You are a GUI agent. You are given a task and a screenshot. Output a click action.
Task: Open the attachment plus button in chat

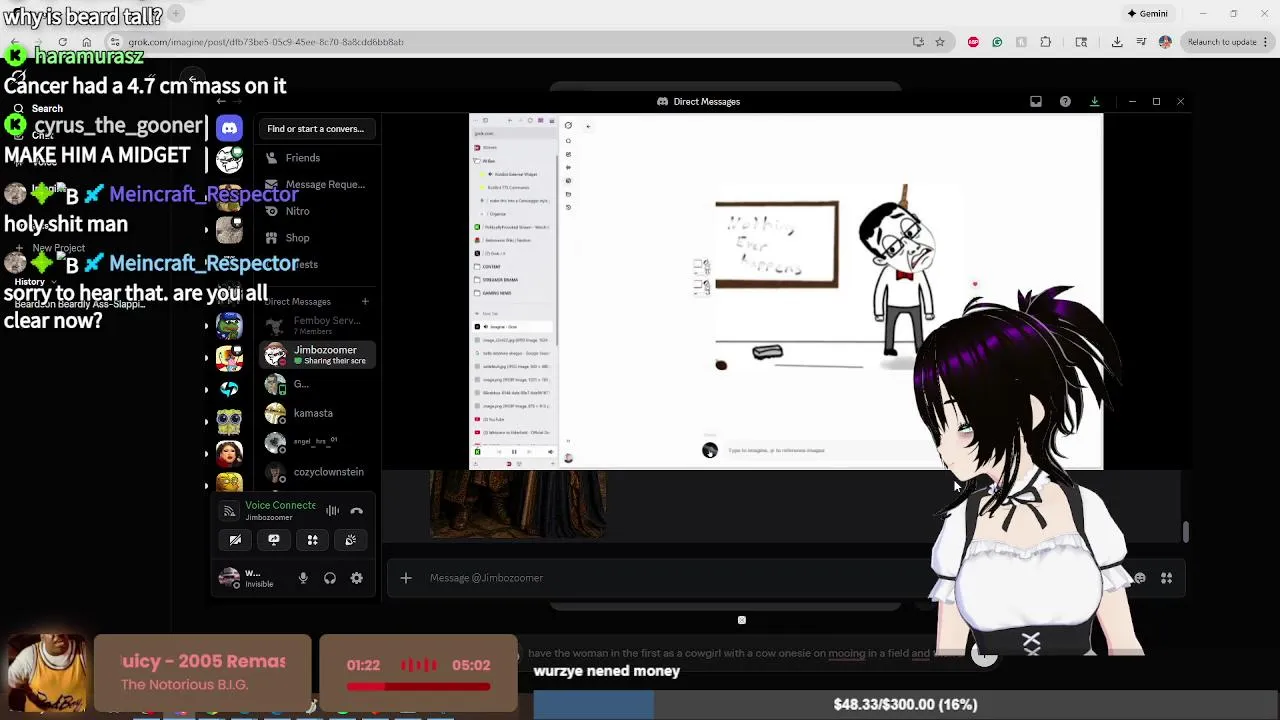coord(406,578)
